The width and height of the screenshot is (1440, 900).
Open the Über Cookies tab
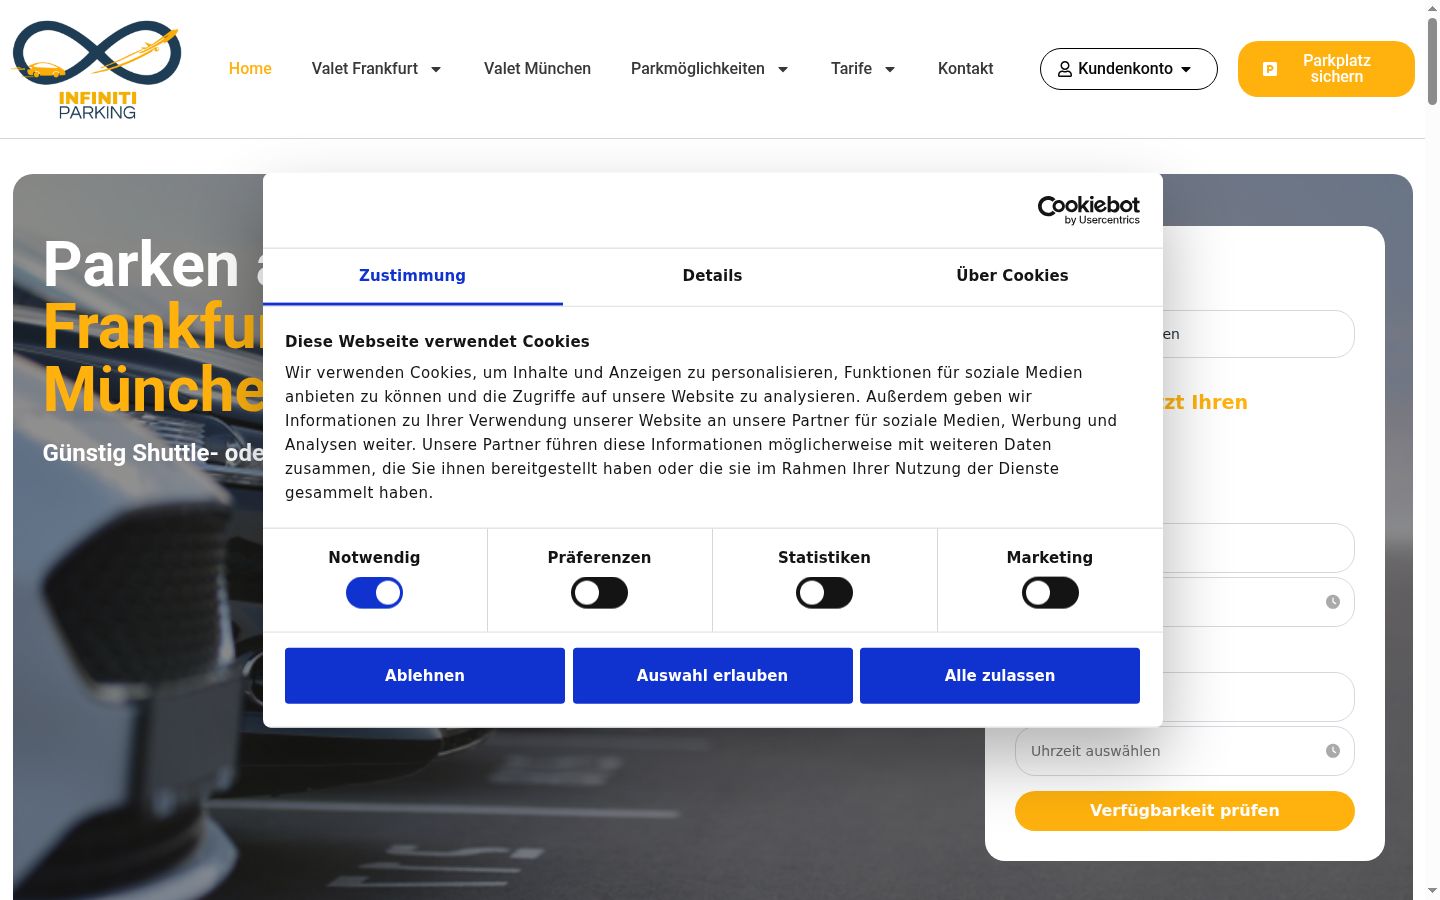(x=1012, y=276)
